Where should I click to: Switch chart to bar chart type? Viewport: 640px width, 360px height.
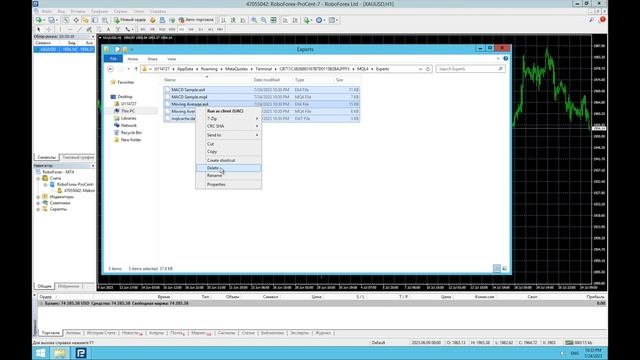223,20
